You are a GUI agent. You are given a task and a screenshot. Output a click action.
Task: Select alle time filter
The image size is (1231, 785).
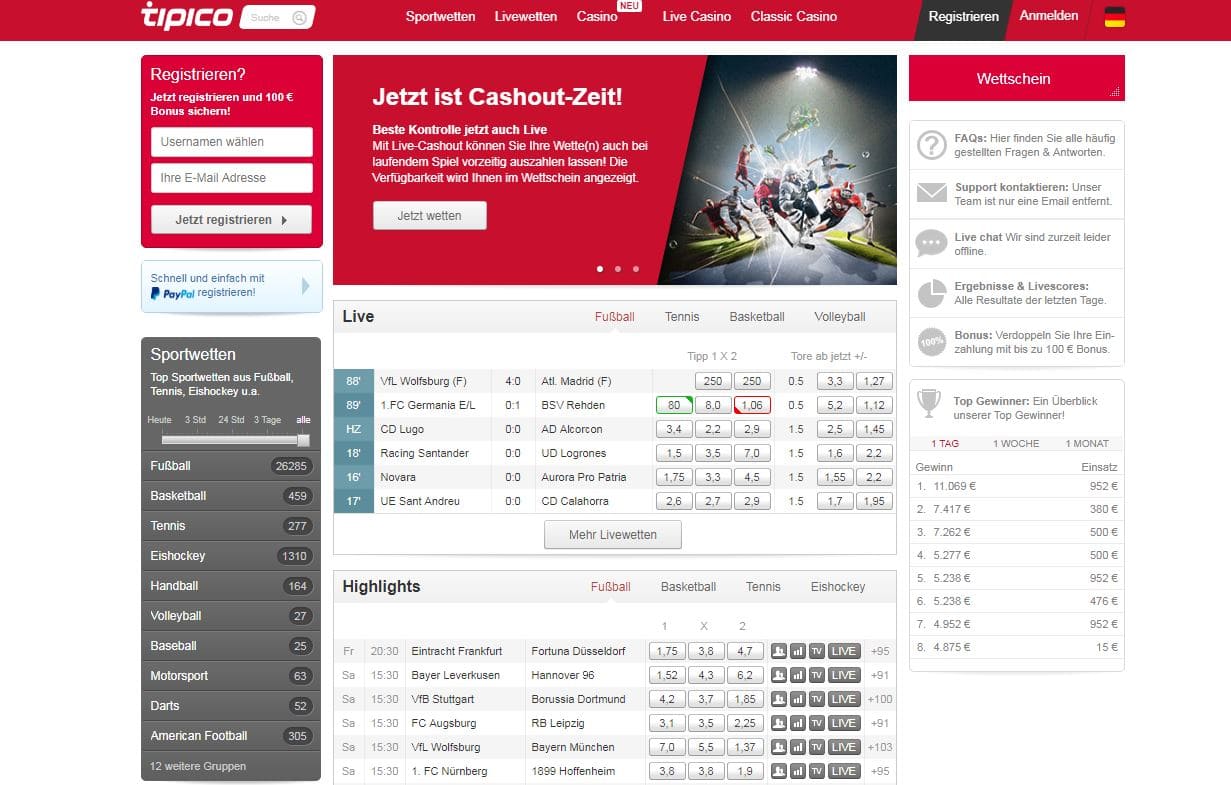tap(303, 420)
